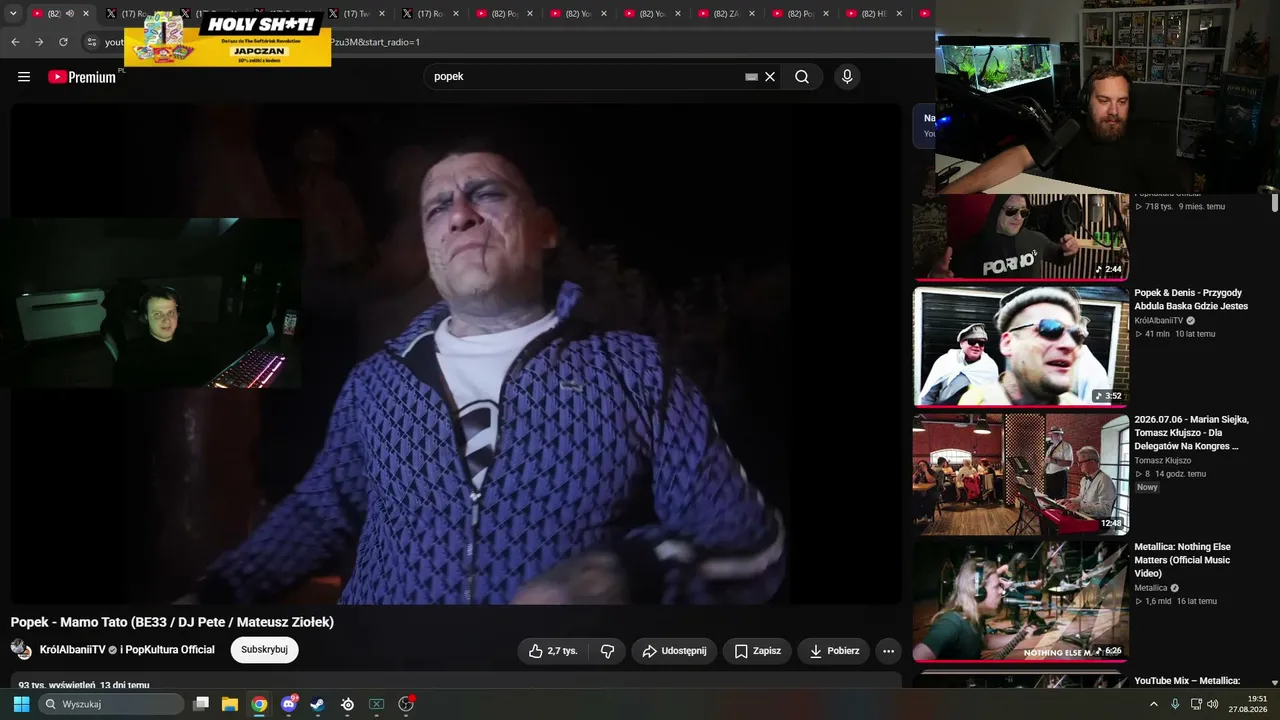Download video with Pobierz button
Screen dimensions: 1280x720
[x=834, y=651]
